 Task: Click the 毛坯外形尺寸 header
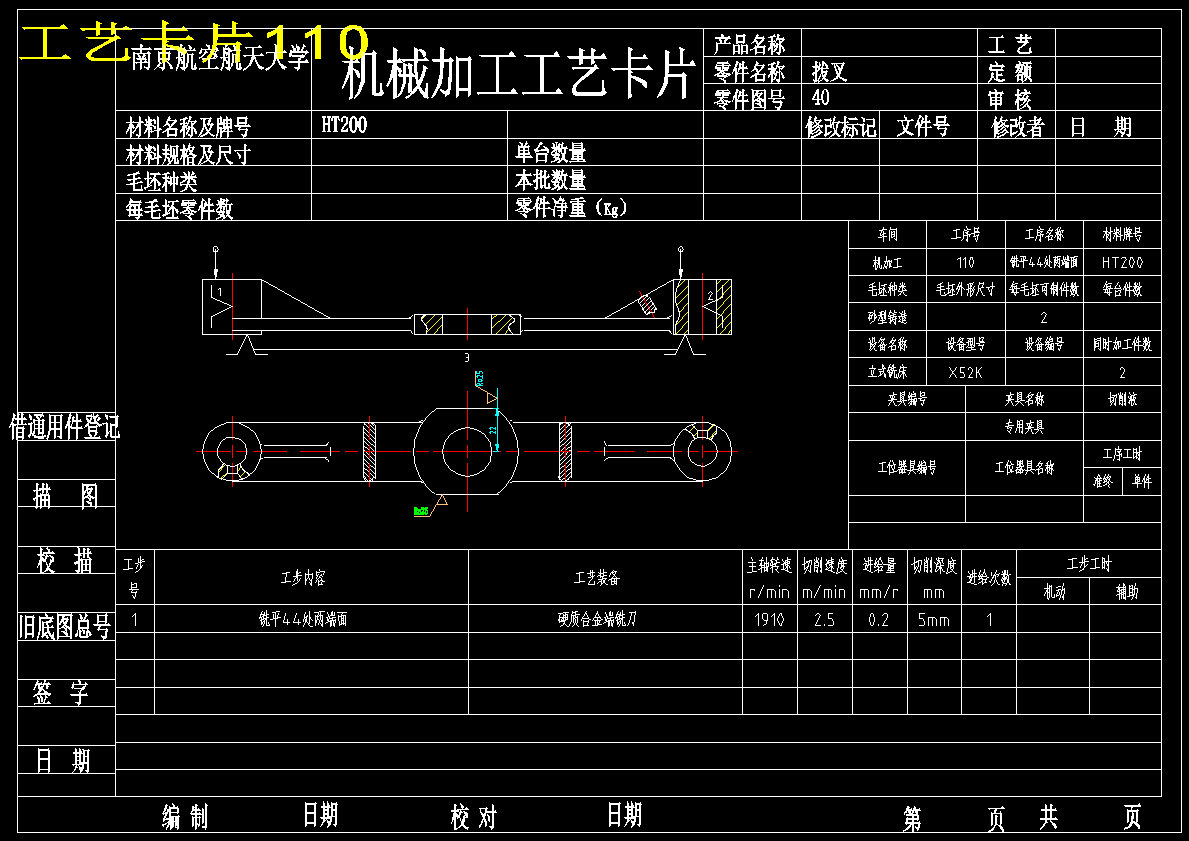965,289
